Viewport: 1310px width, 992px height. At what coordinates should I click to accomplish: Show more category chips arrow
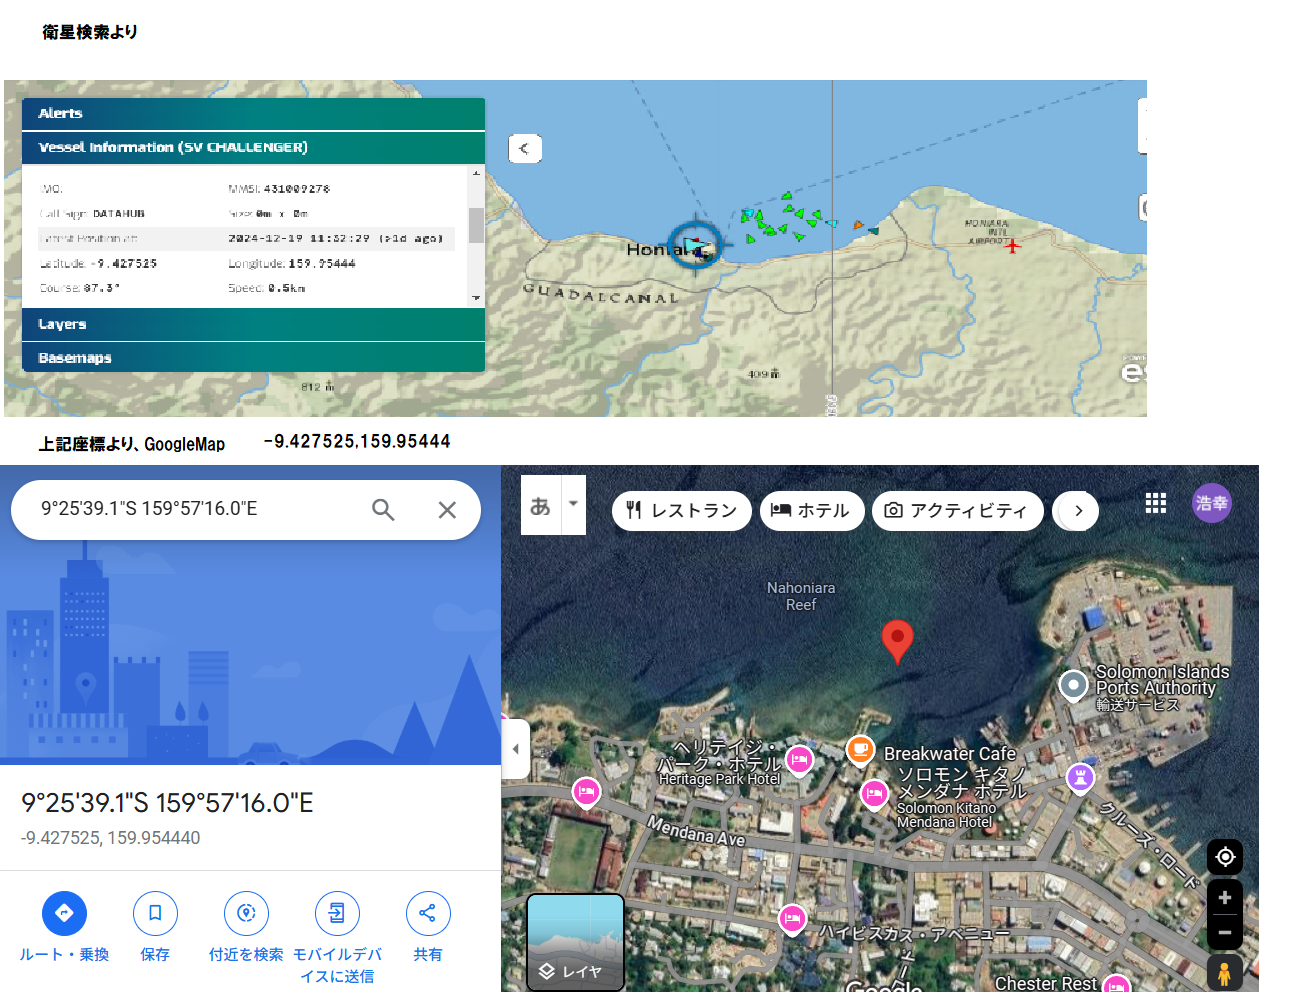[1078, 510]
